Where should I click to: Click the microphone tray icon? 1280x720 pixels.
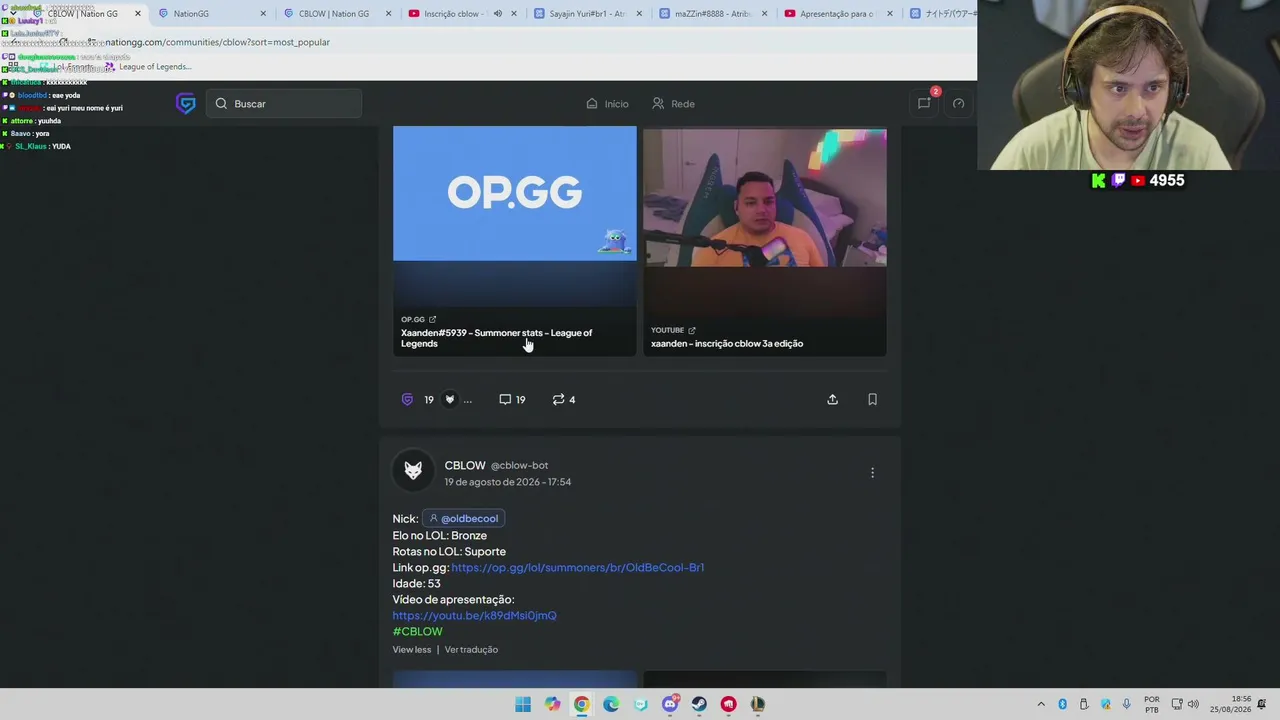(1127, 704)
